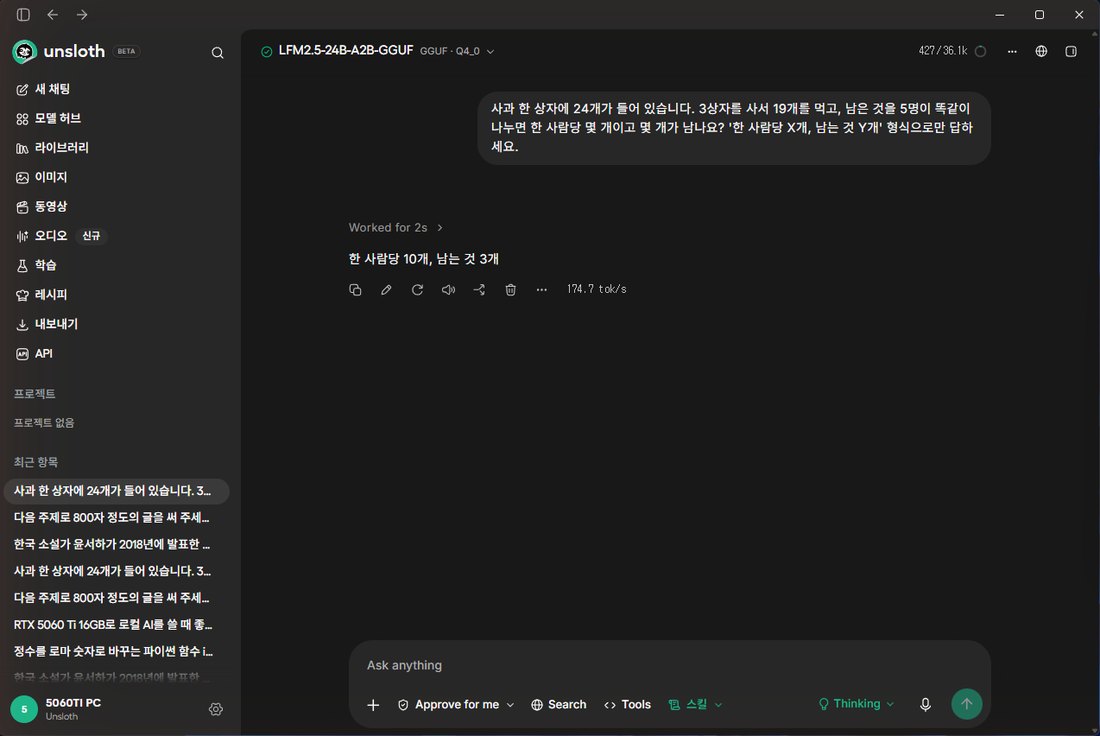Toggle the Search web option
The height and width of the screenshot is (736, 1100).
pyautogui.click(x=558, y=704)
